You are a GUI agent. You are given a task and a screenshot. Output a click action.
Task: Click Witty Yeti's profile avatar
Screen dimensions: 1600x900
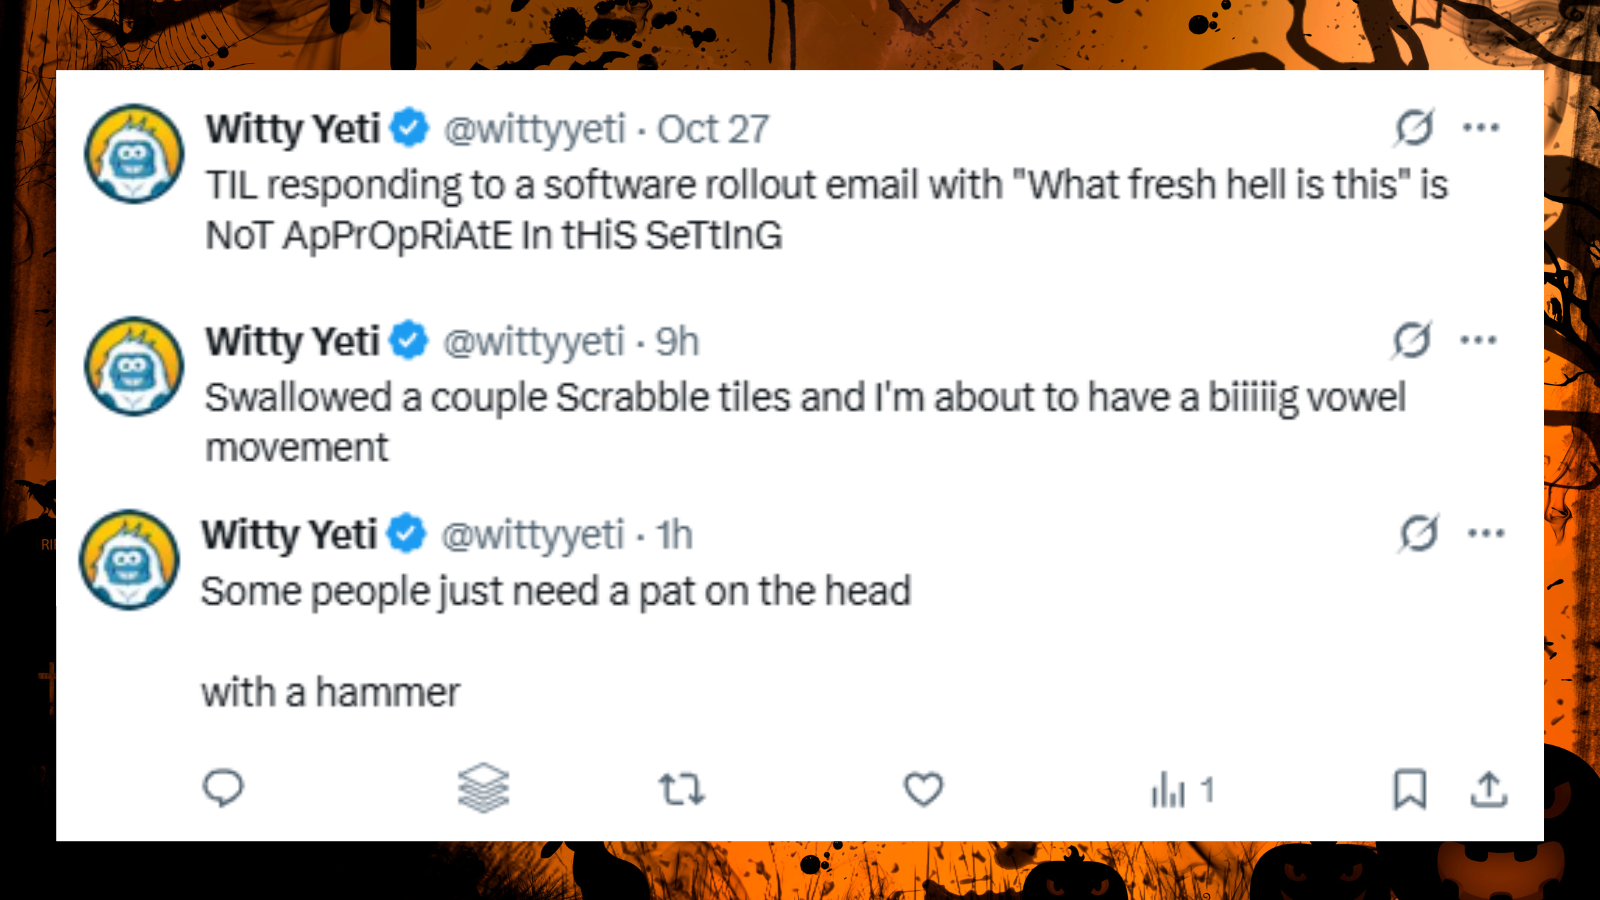[133, 153]
